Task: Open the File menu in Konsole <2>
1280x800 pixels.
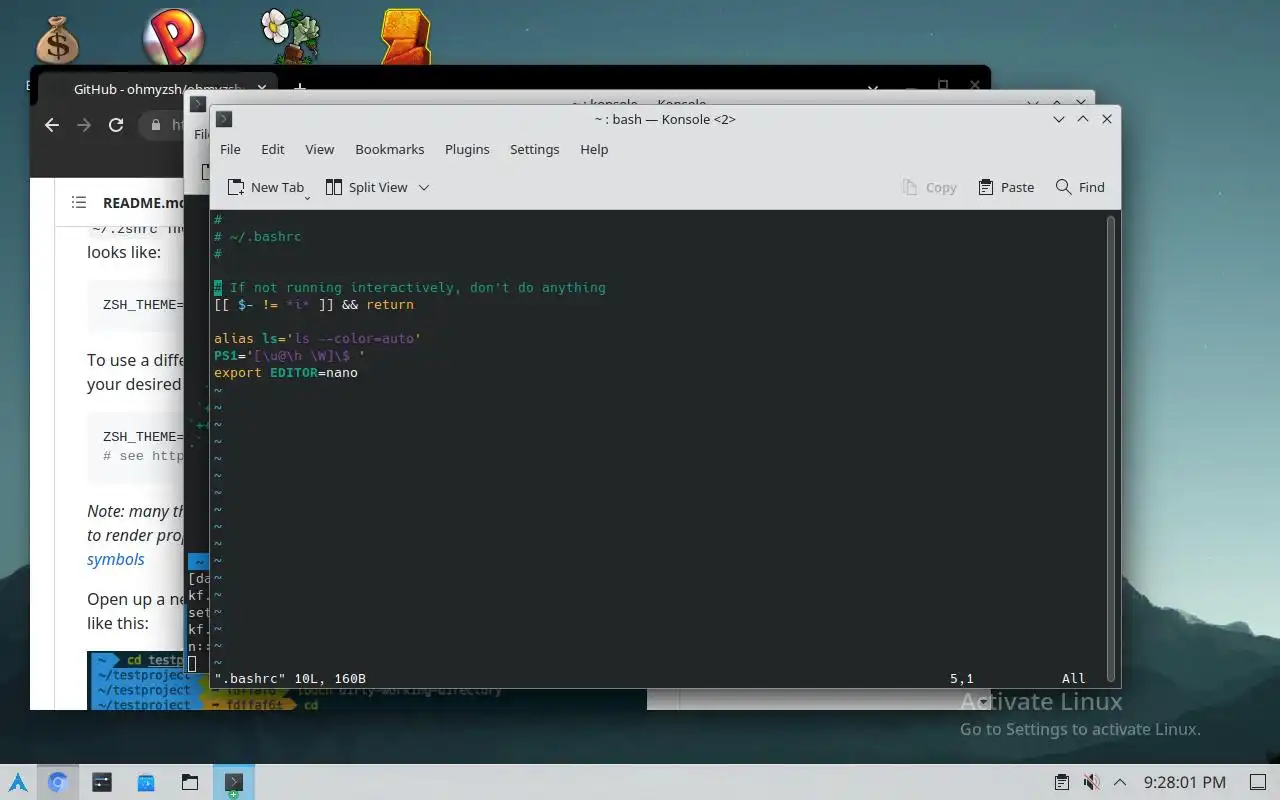Action: [230, 149]
